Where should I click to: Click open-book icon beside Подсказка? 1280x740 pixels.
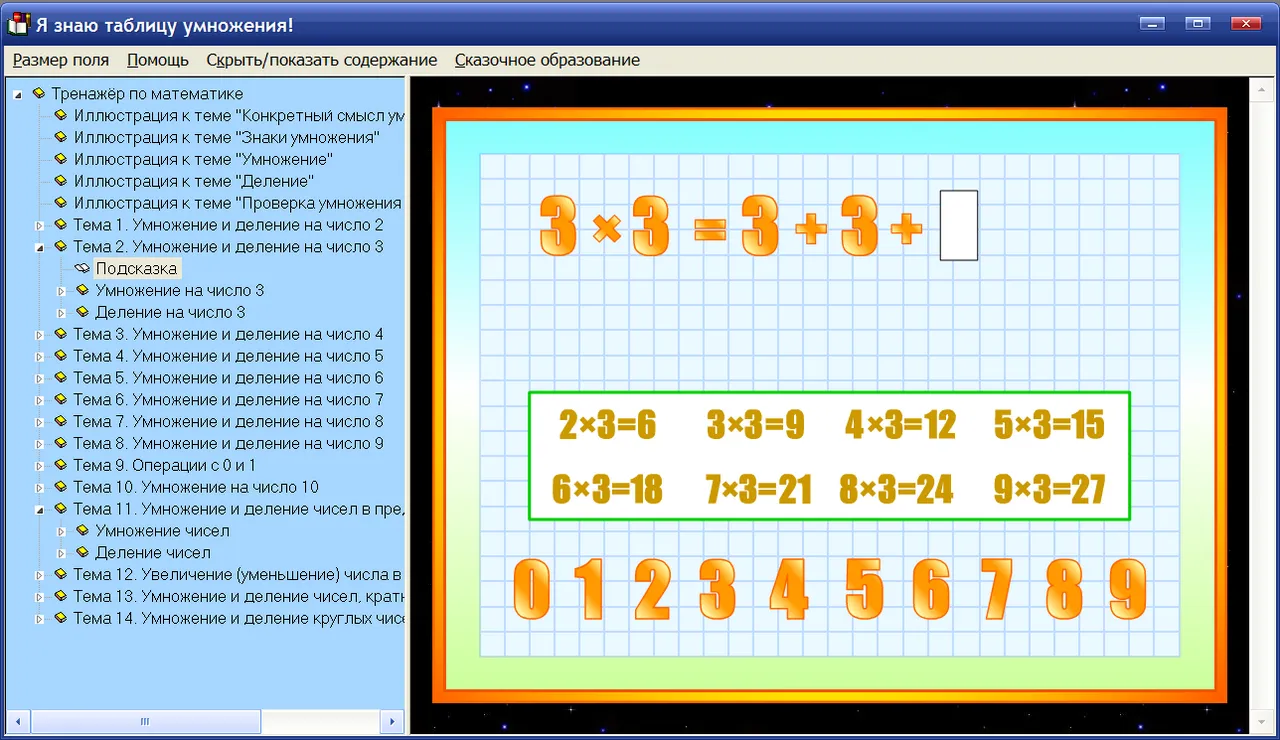click(82, 269)
